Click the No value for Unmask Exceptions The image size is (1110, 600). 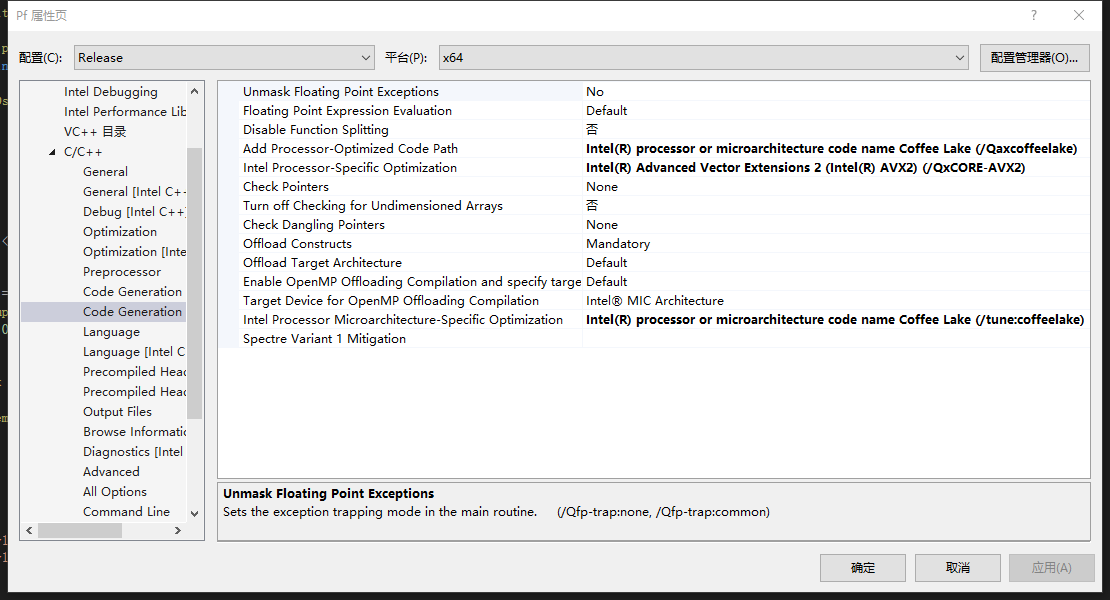(595, 91)
